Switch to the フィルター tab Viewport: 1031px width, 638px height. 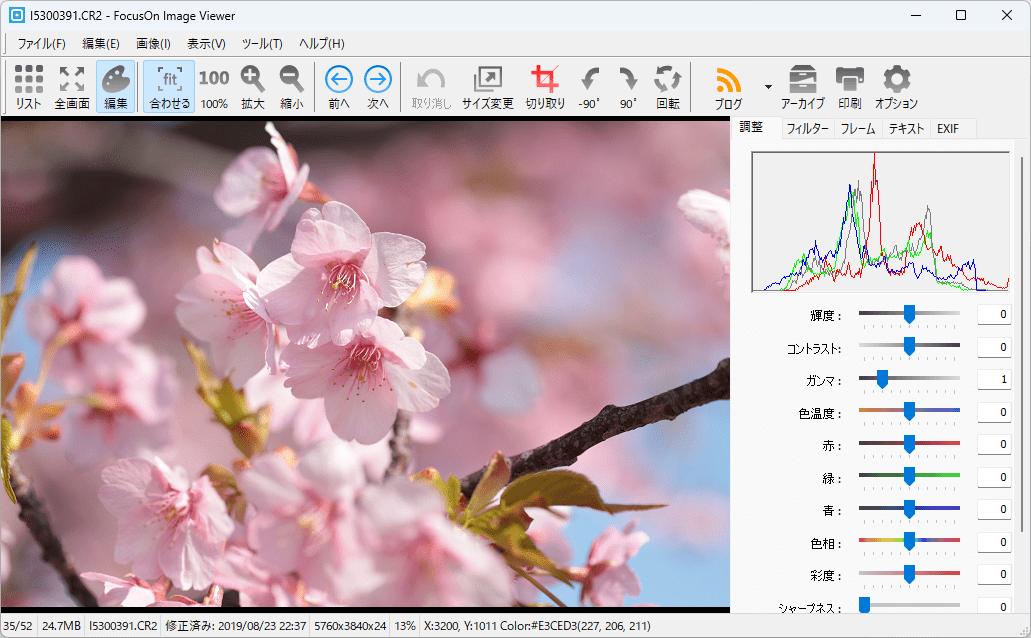(807, 128)
